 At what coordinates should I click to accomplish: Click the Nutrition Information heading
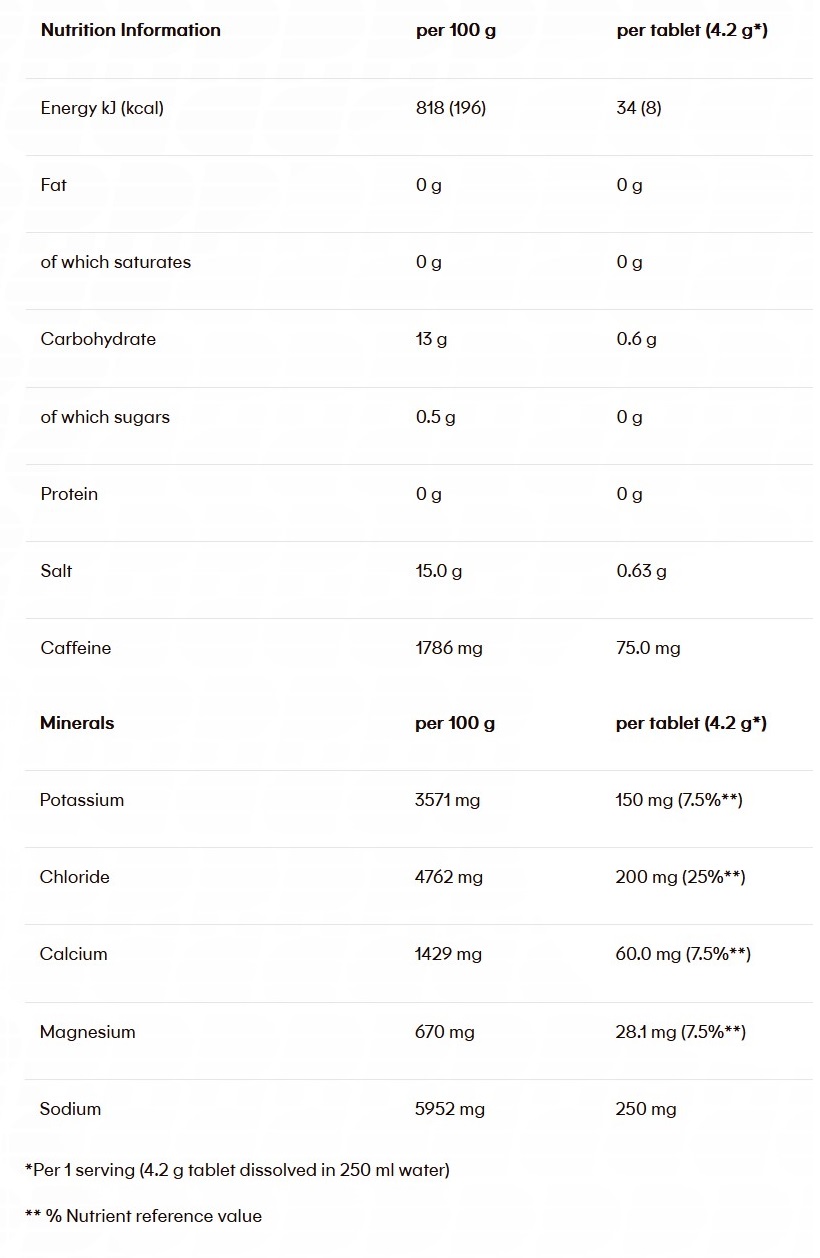point(130,30)
